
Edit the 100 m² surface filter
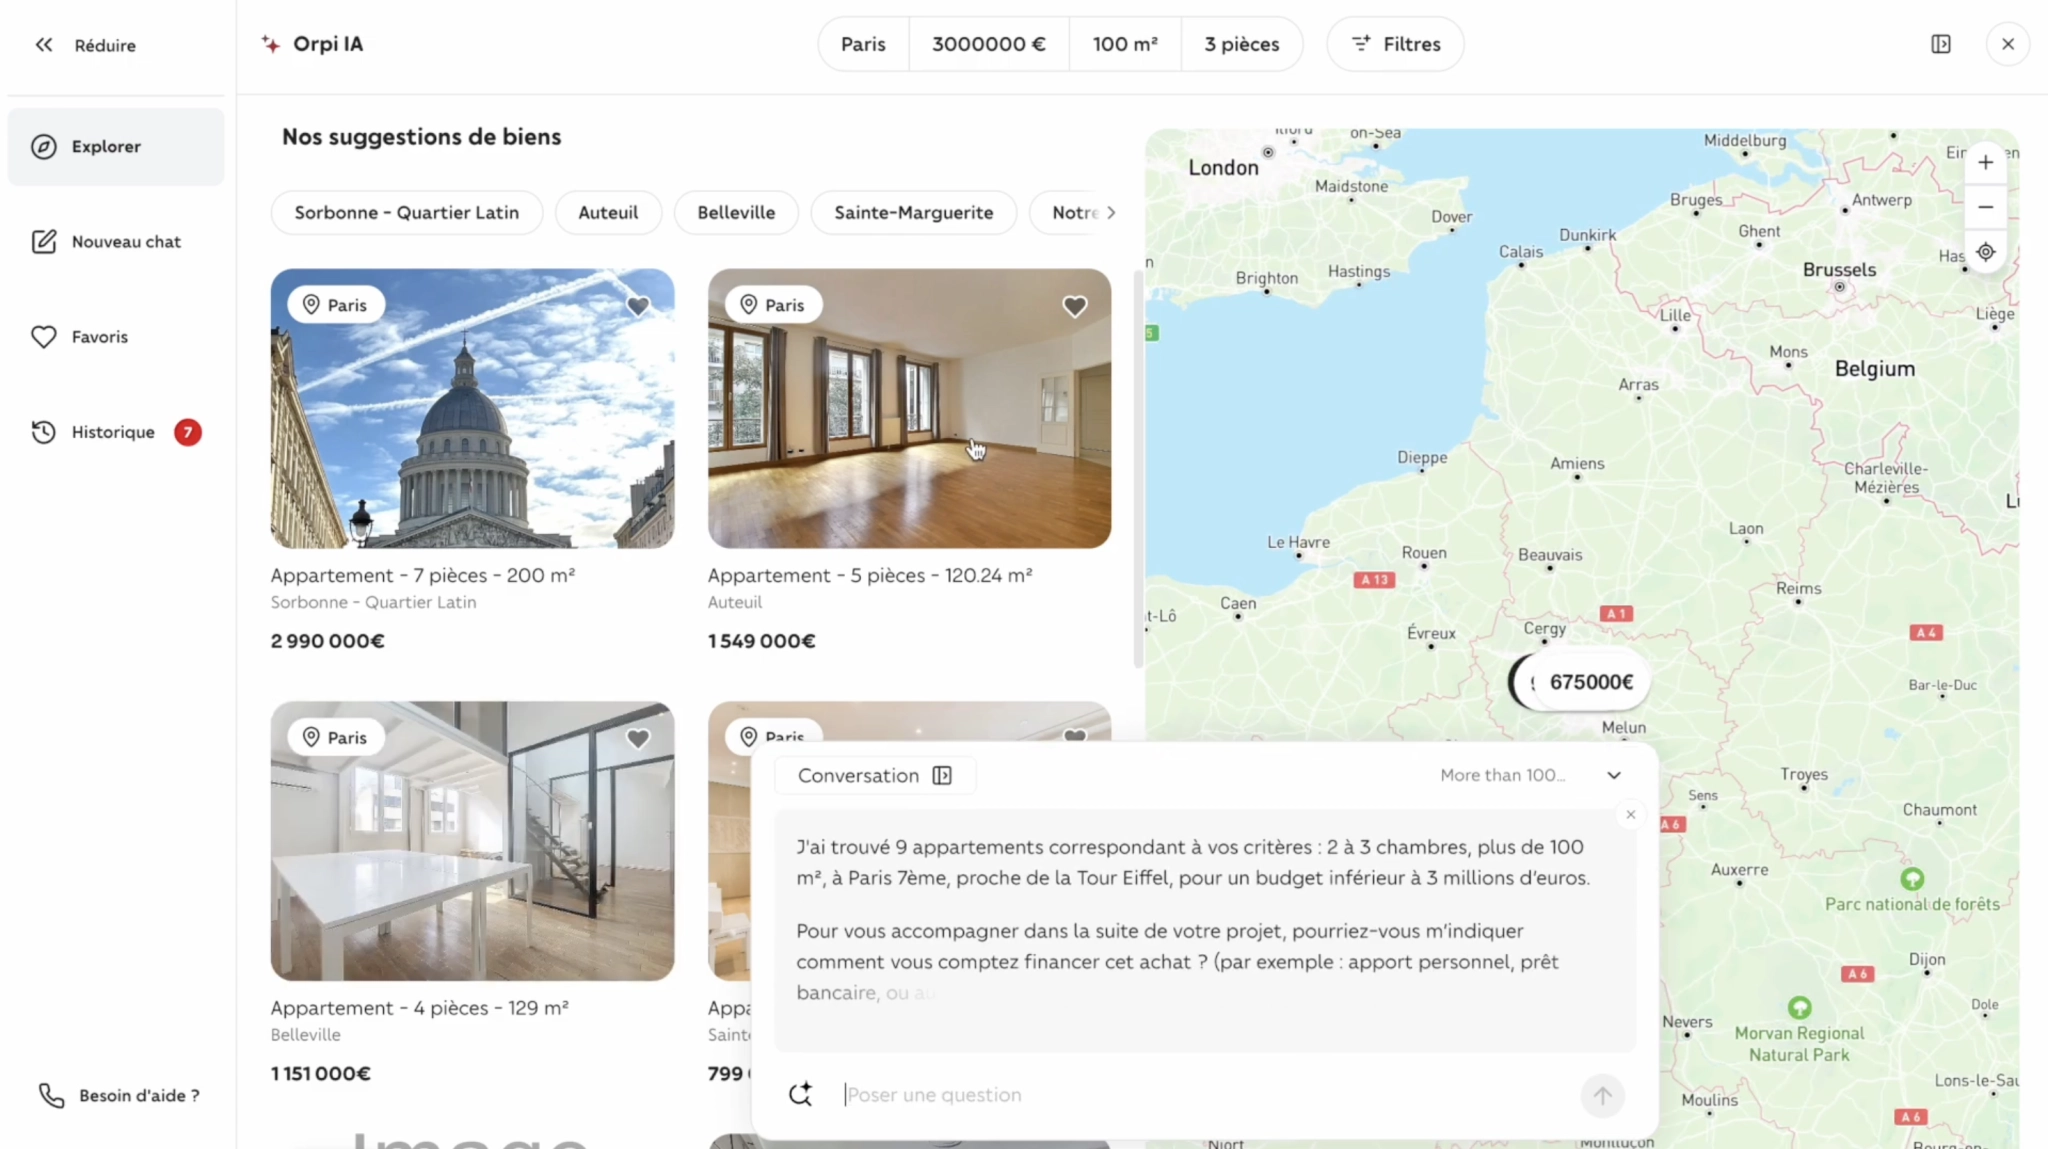coord(1125,44)
